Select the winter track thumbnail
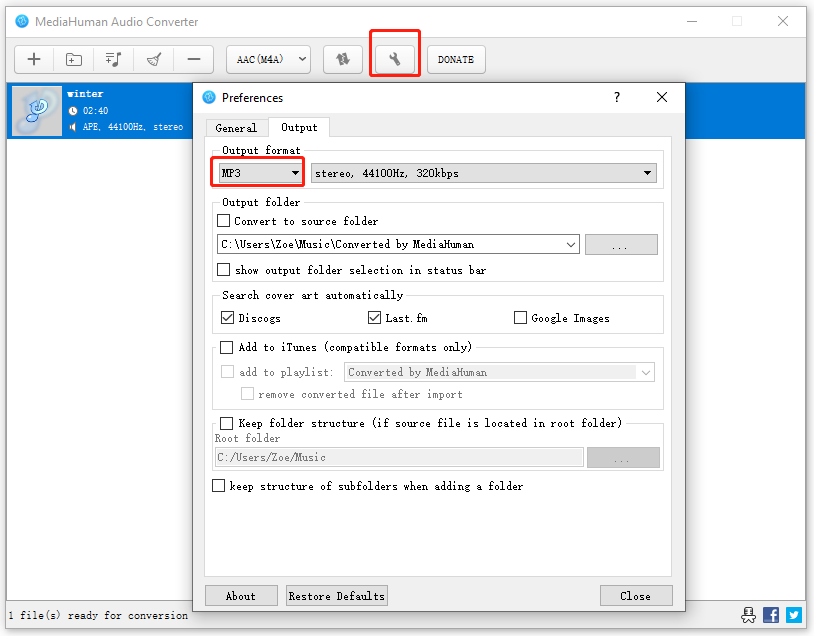Viewport: 814px width, 636px height. click(x=37, y=111)
